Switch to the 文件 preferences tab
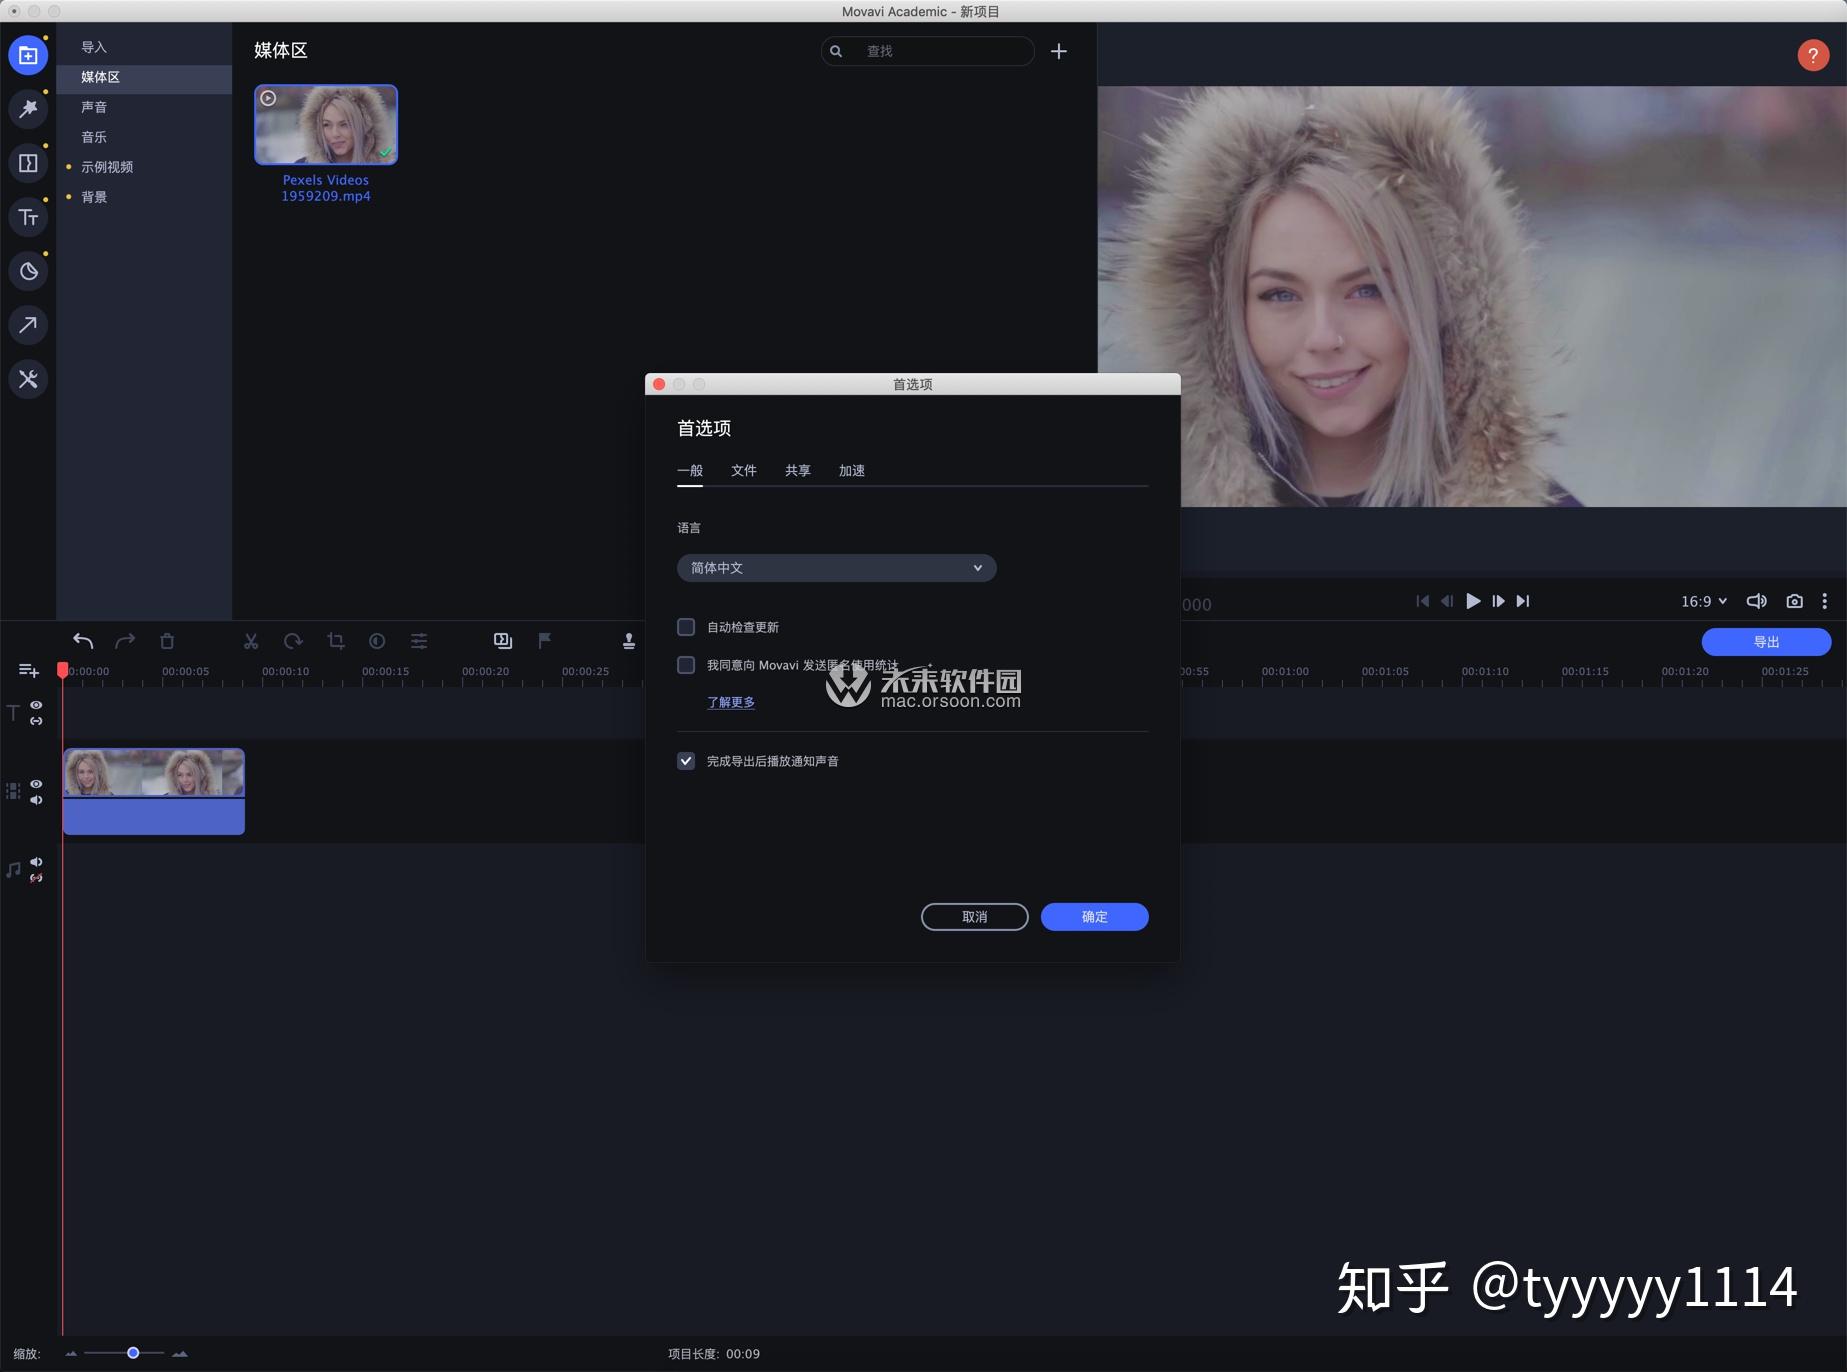 click(x=744, y=471)
